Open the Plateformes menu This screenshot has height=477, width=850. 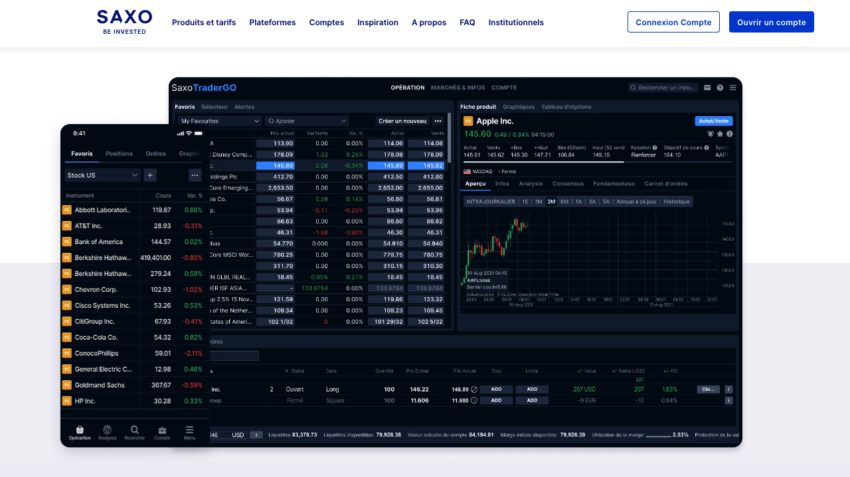[x=272, y=22]
